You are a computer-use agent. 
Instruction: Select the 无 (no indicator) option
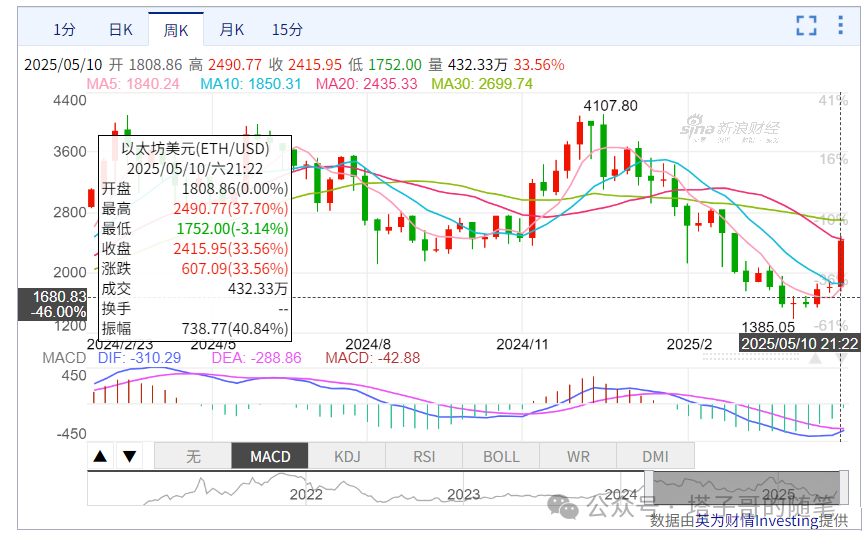[193, 456]
